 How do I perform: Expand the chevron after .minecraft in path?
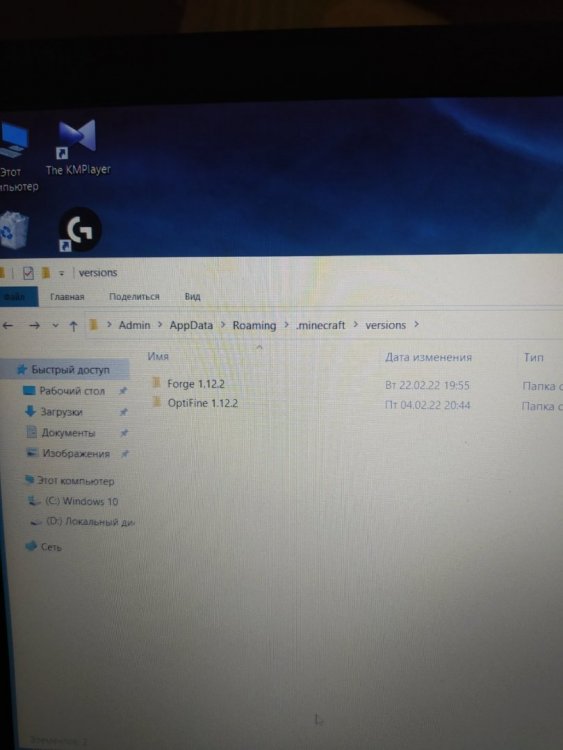[x=355, y=325]
